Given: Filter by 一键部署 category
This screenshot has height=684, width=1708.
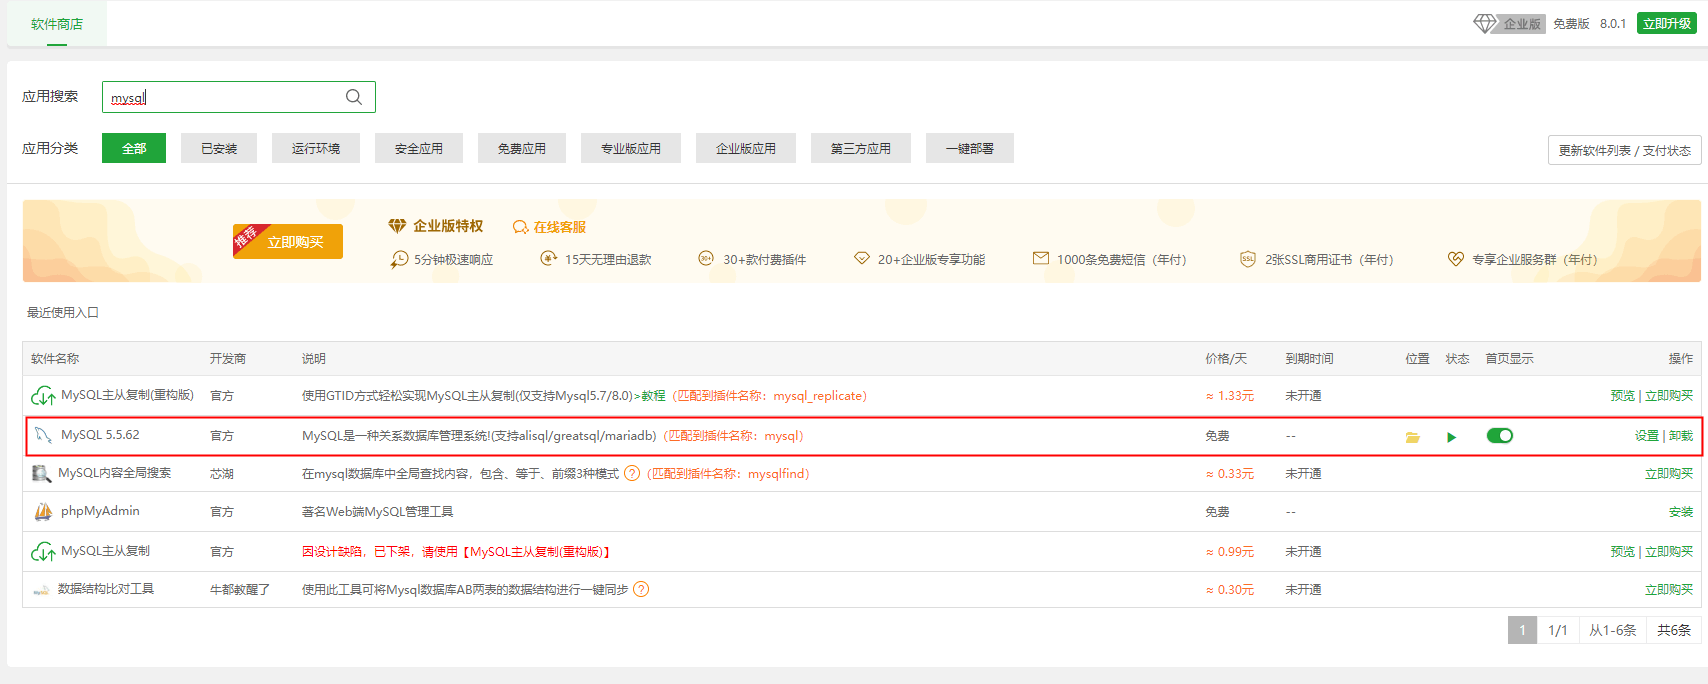Looking at the screenshot, I should pyautogui.click(x=970, y=148).
